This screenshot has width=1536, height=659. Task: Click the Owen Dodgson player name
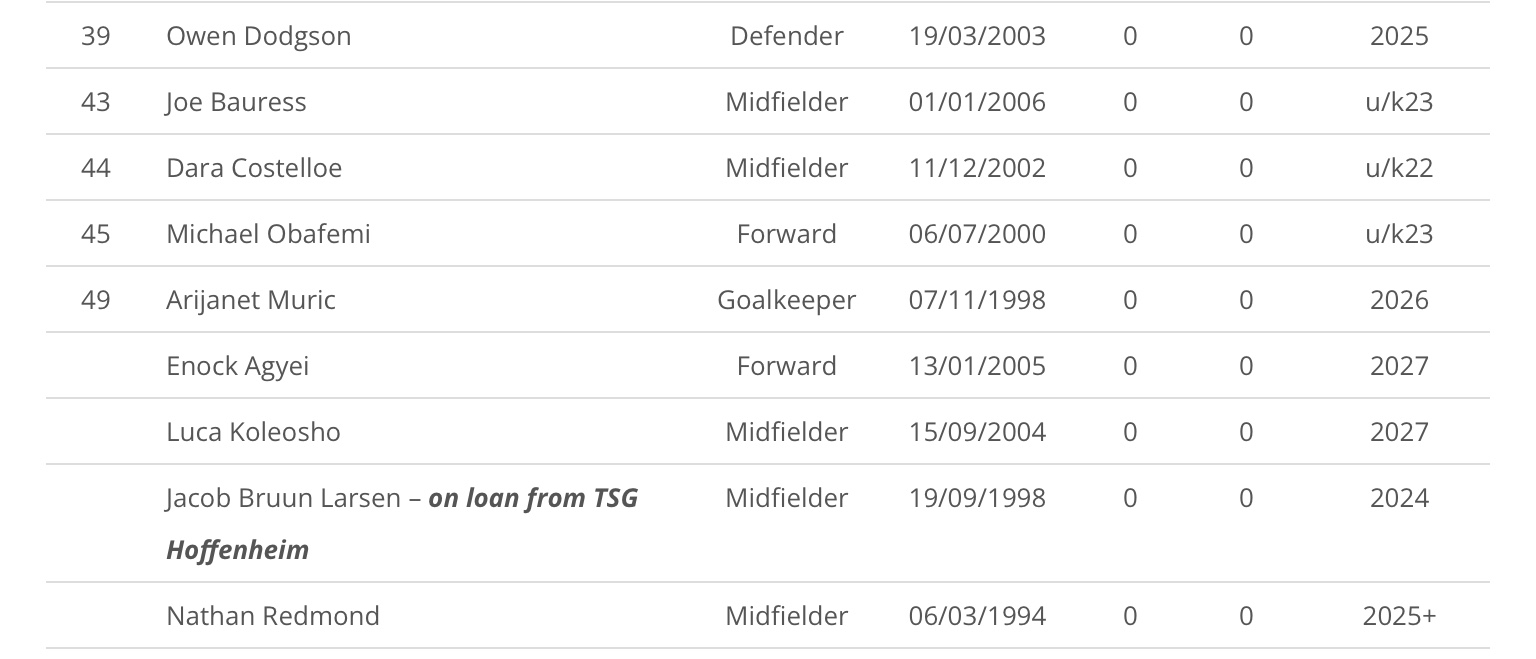258,36
